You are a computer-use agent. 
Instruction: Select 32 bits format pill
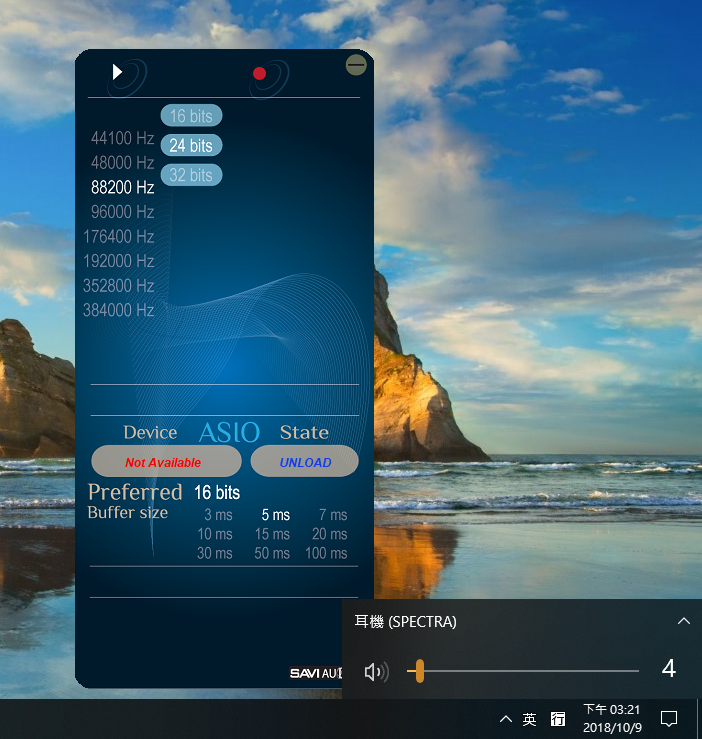(191, 175)
